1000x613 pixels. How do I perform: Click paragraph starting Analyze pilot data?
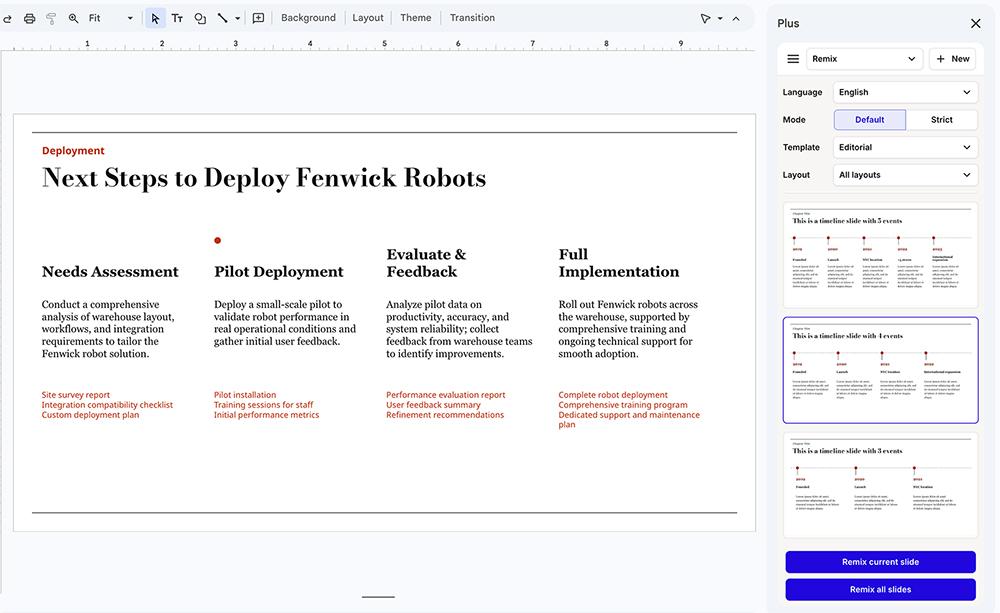pyautogui.click(x=459, y=329)
